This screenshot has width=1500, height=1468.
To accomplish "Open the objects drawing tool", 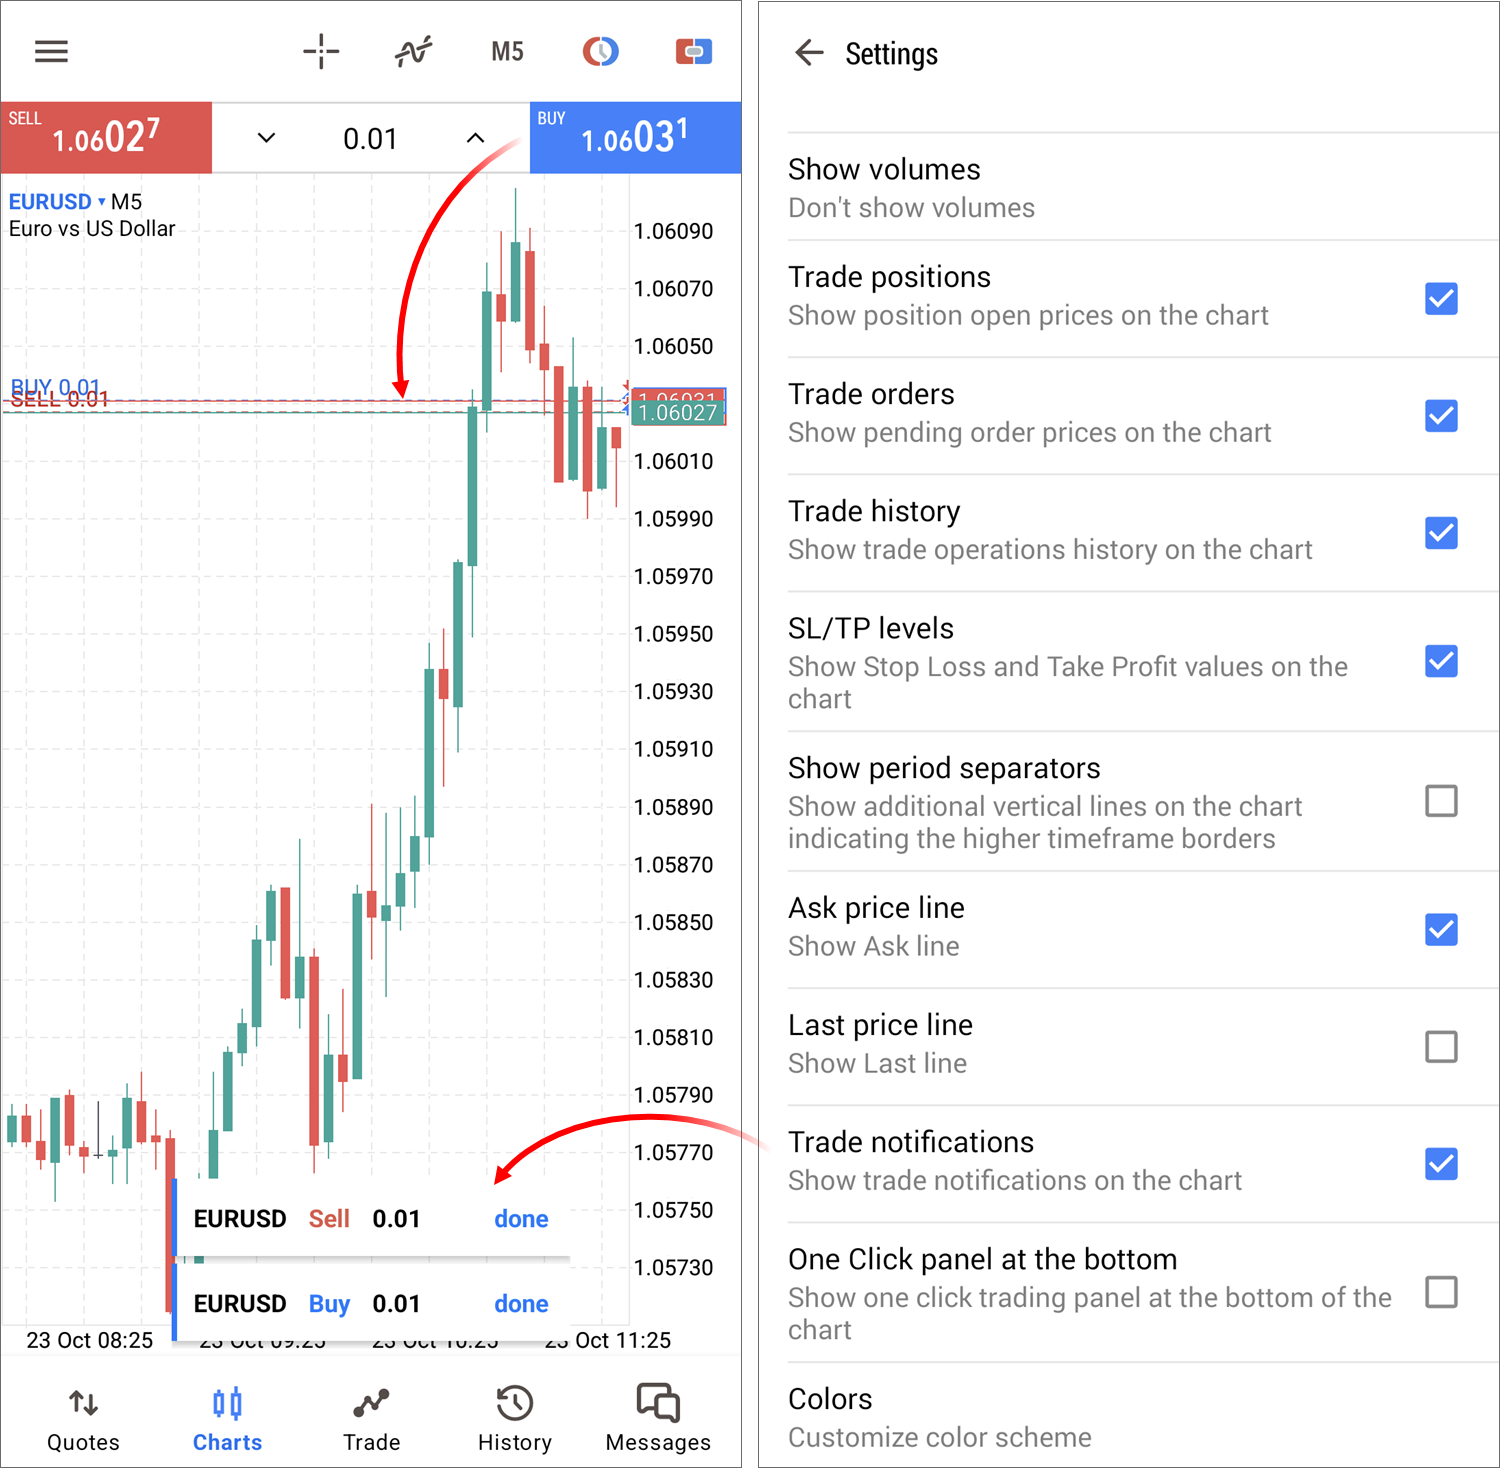I will coord(693,51).
